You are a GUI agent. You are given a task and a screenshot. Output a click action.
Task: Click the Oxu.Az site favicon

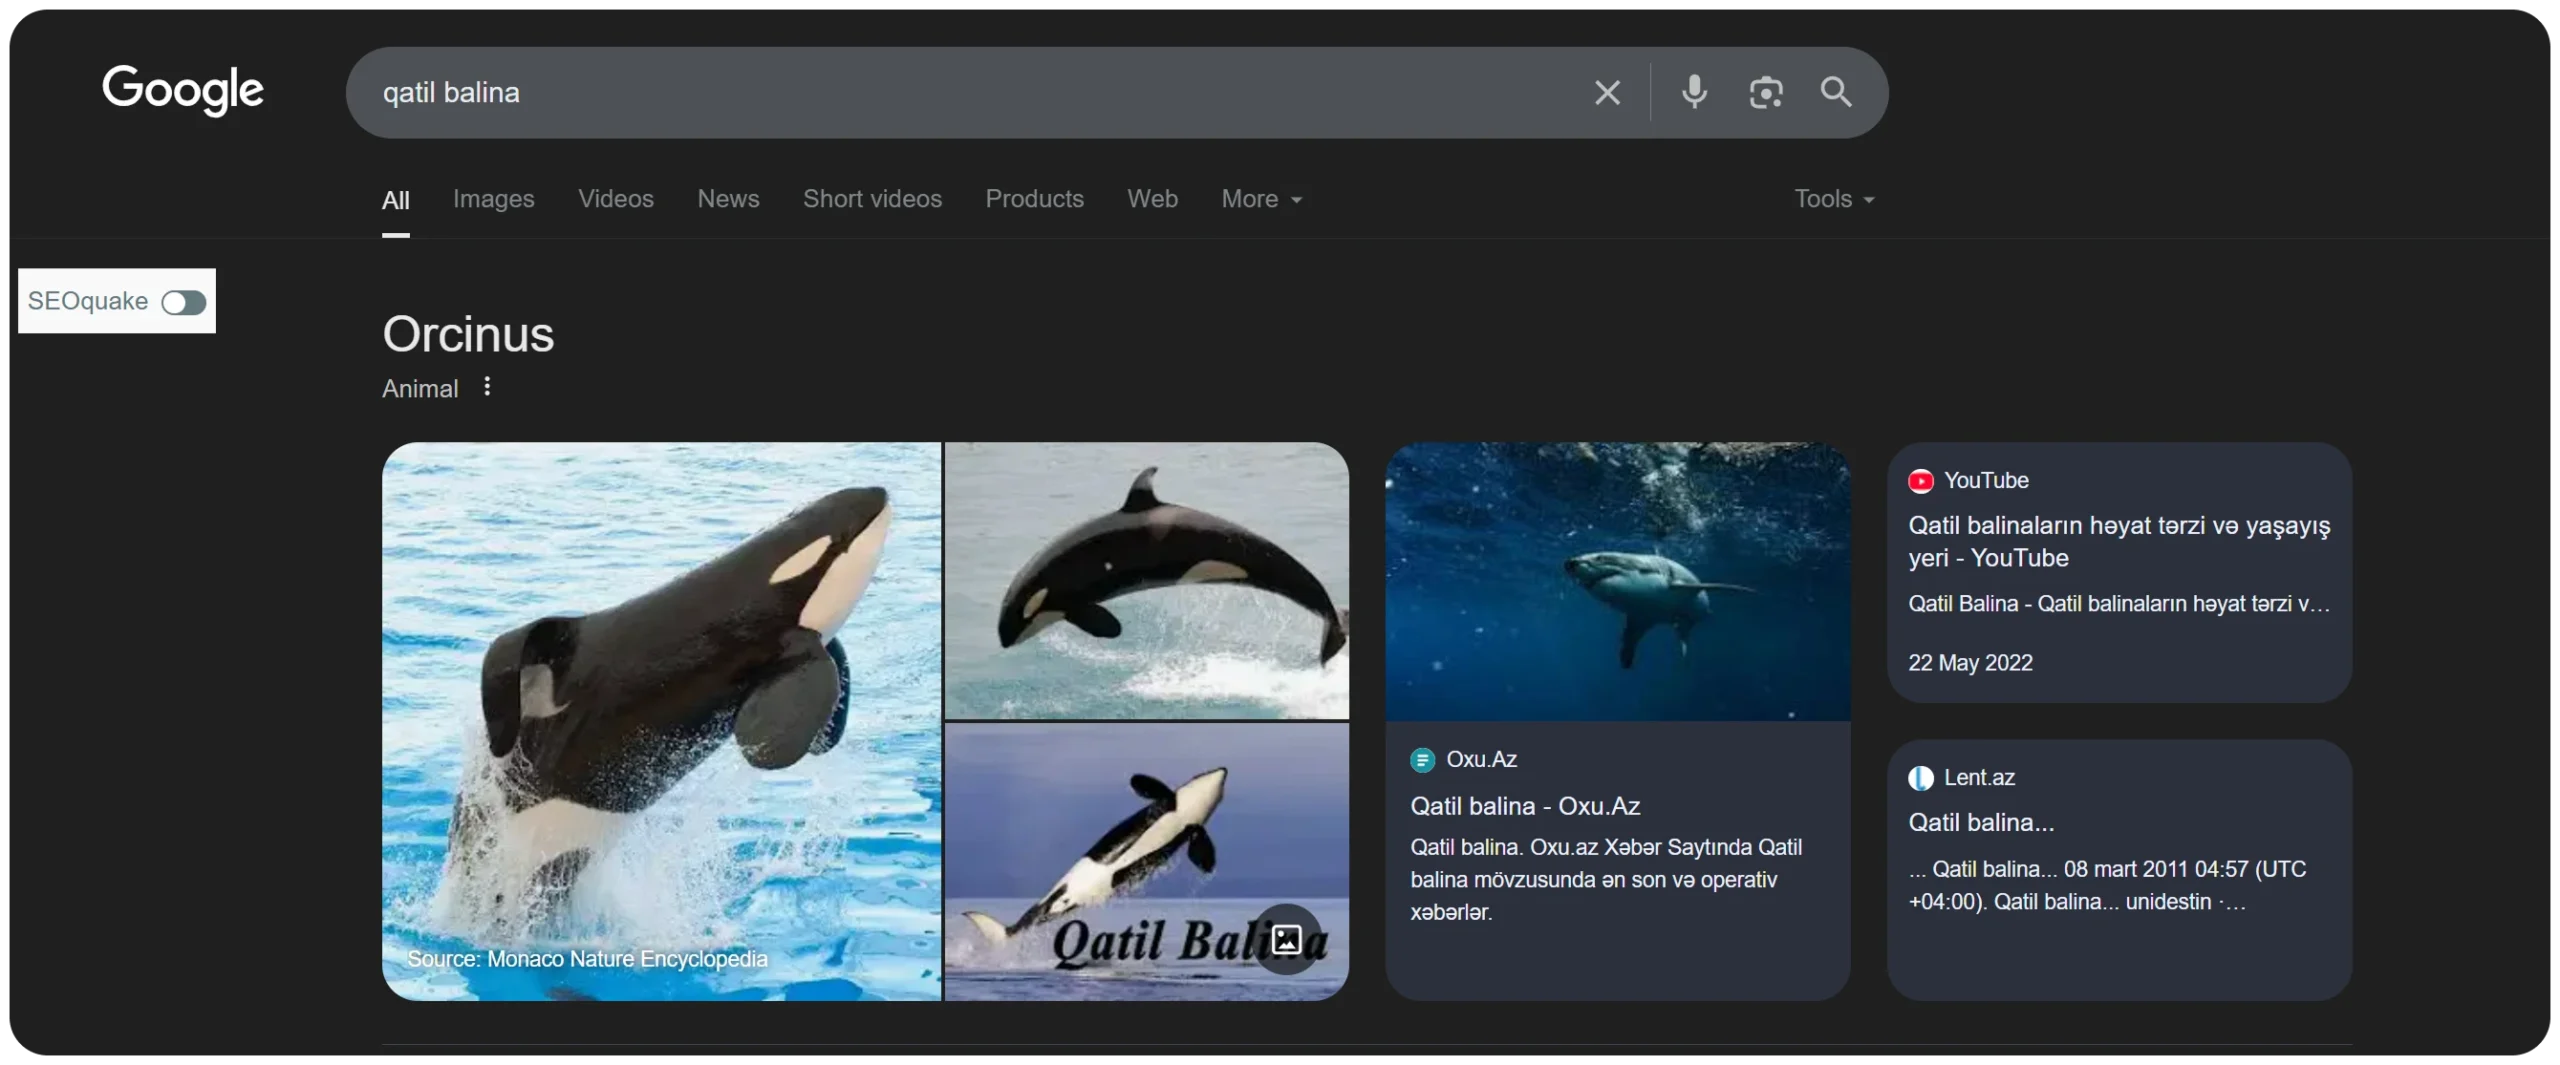[x=1422, y=760]
